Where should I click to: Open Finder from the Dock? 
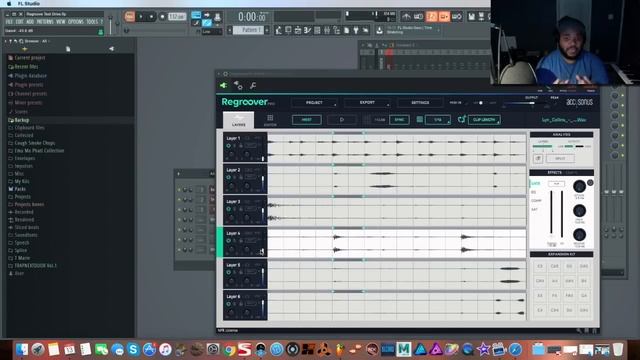pyautogui.click(x=22, y=349)
